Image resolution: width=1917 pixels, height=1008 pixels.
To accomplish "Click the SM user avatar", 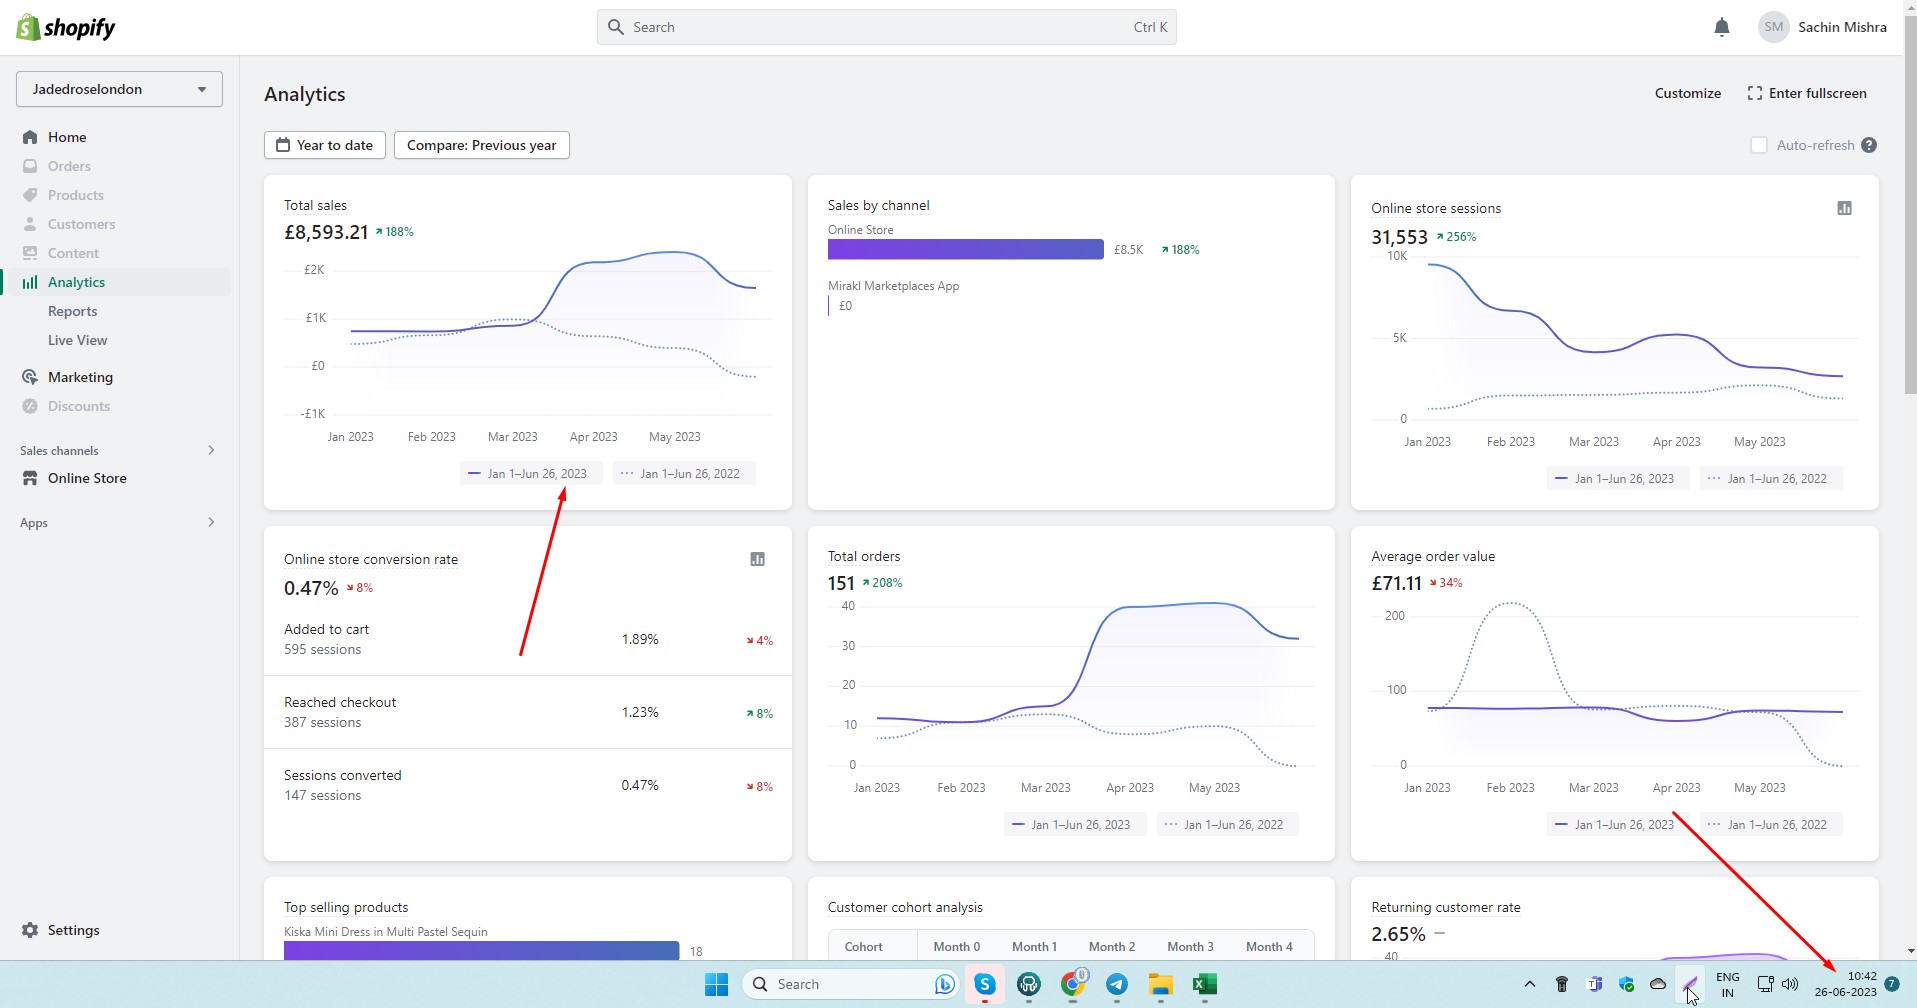I will coord(1773,27).
